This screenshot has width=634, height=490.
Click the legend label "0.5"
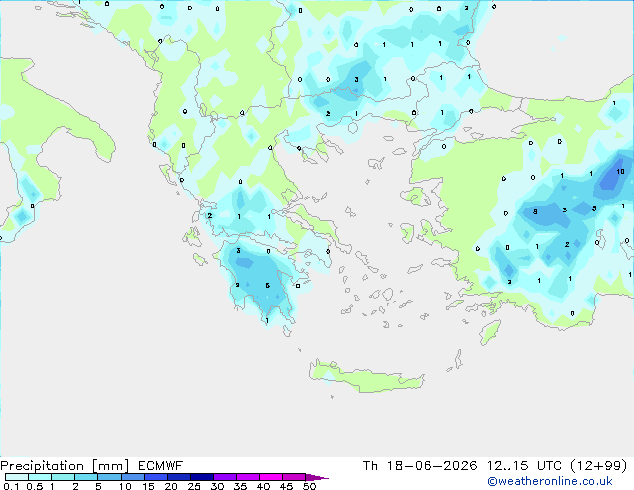(34, 486)
